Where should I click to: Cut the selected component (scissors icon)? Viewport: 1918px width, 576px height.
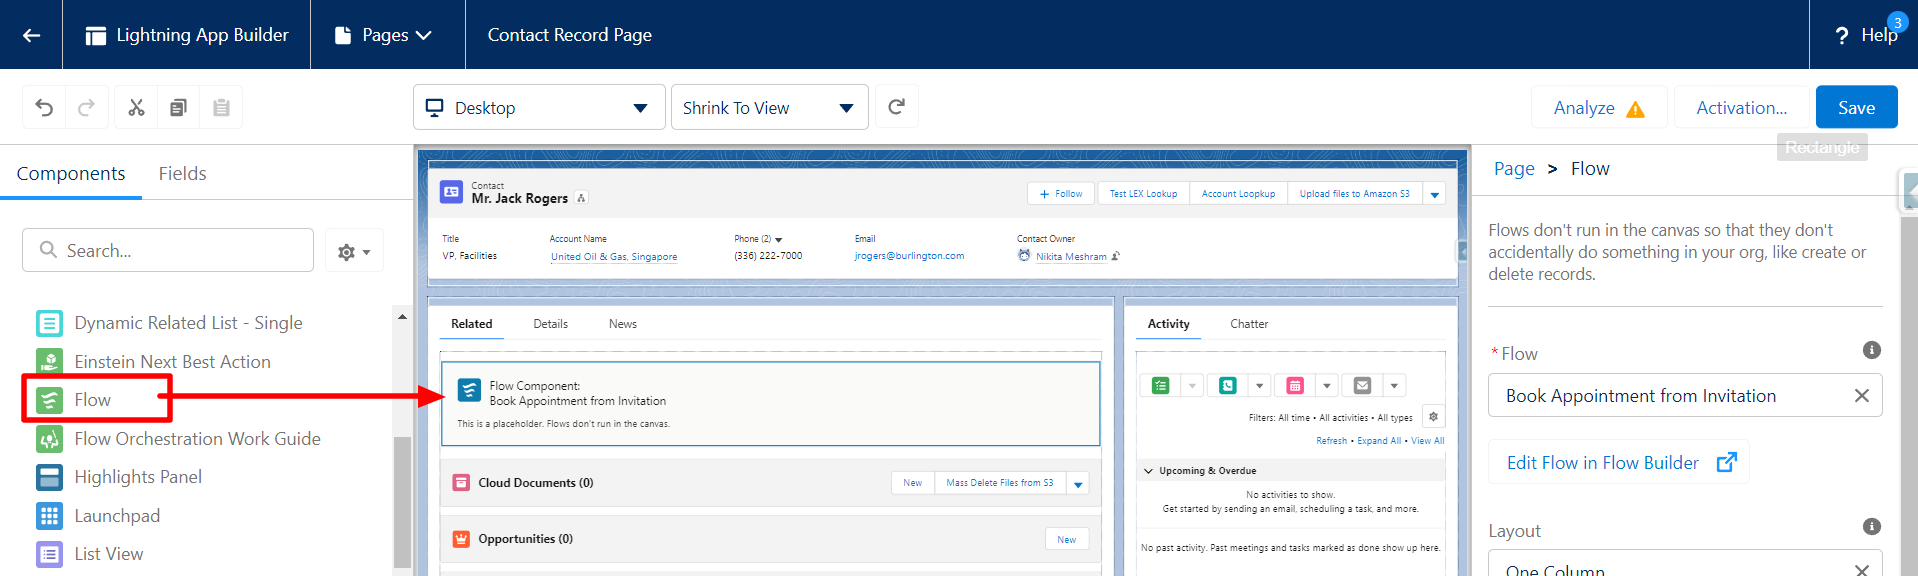[136, 107]
